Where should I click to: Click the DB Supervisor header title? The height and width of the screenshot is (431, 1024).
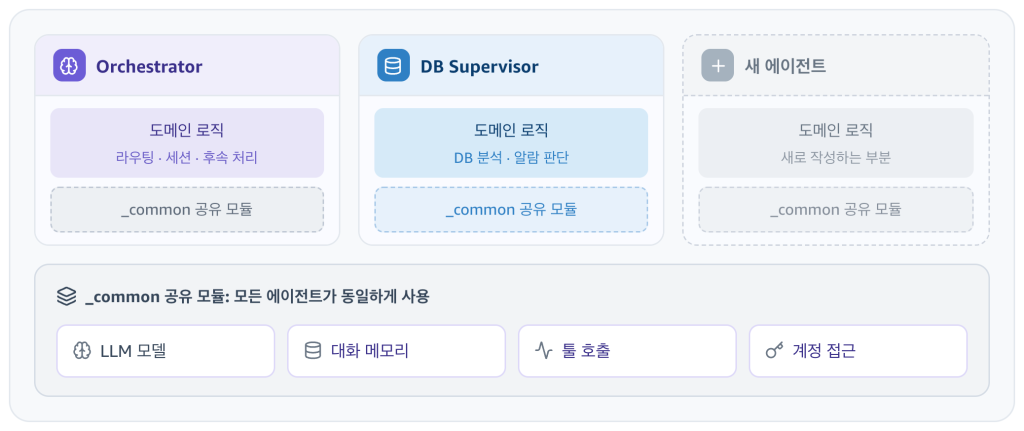point(479,66)
